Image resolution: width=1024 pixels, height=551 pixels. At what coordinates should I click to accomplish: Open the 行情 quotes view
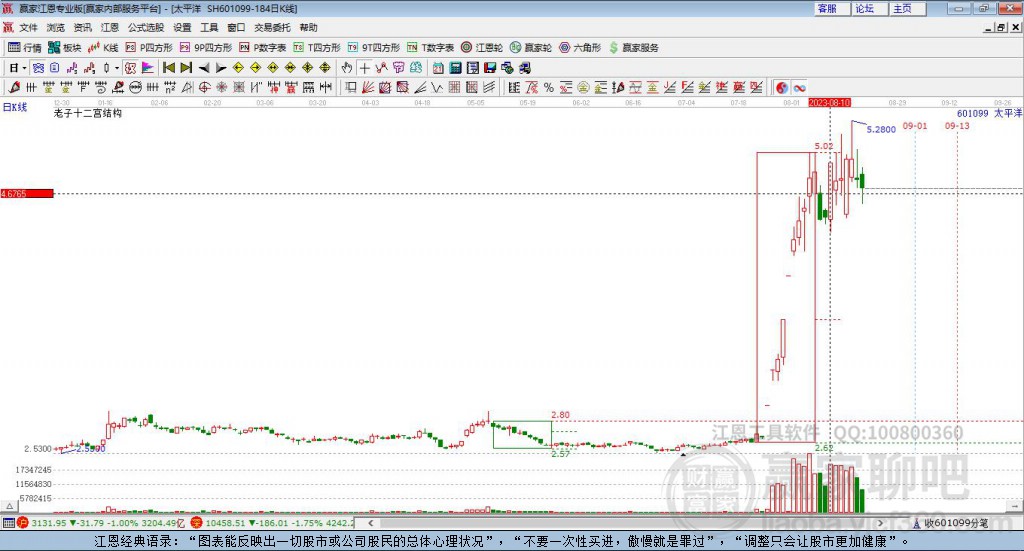(x=24, y=48)
